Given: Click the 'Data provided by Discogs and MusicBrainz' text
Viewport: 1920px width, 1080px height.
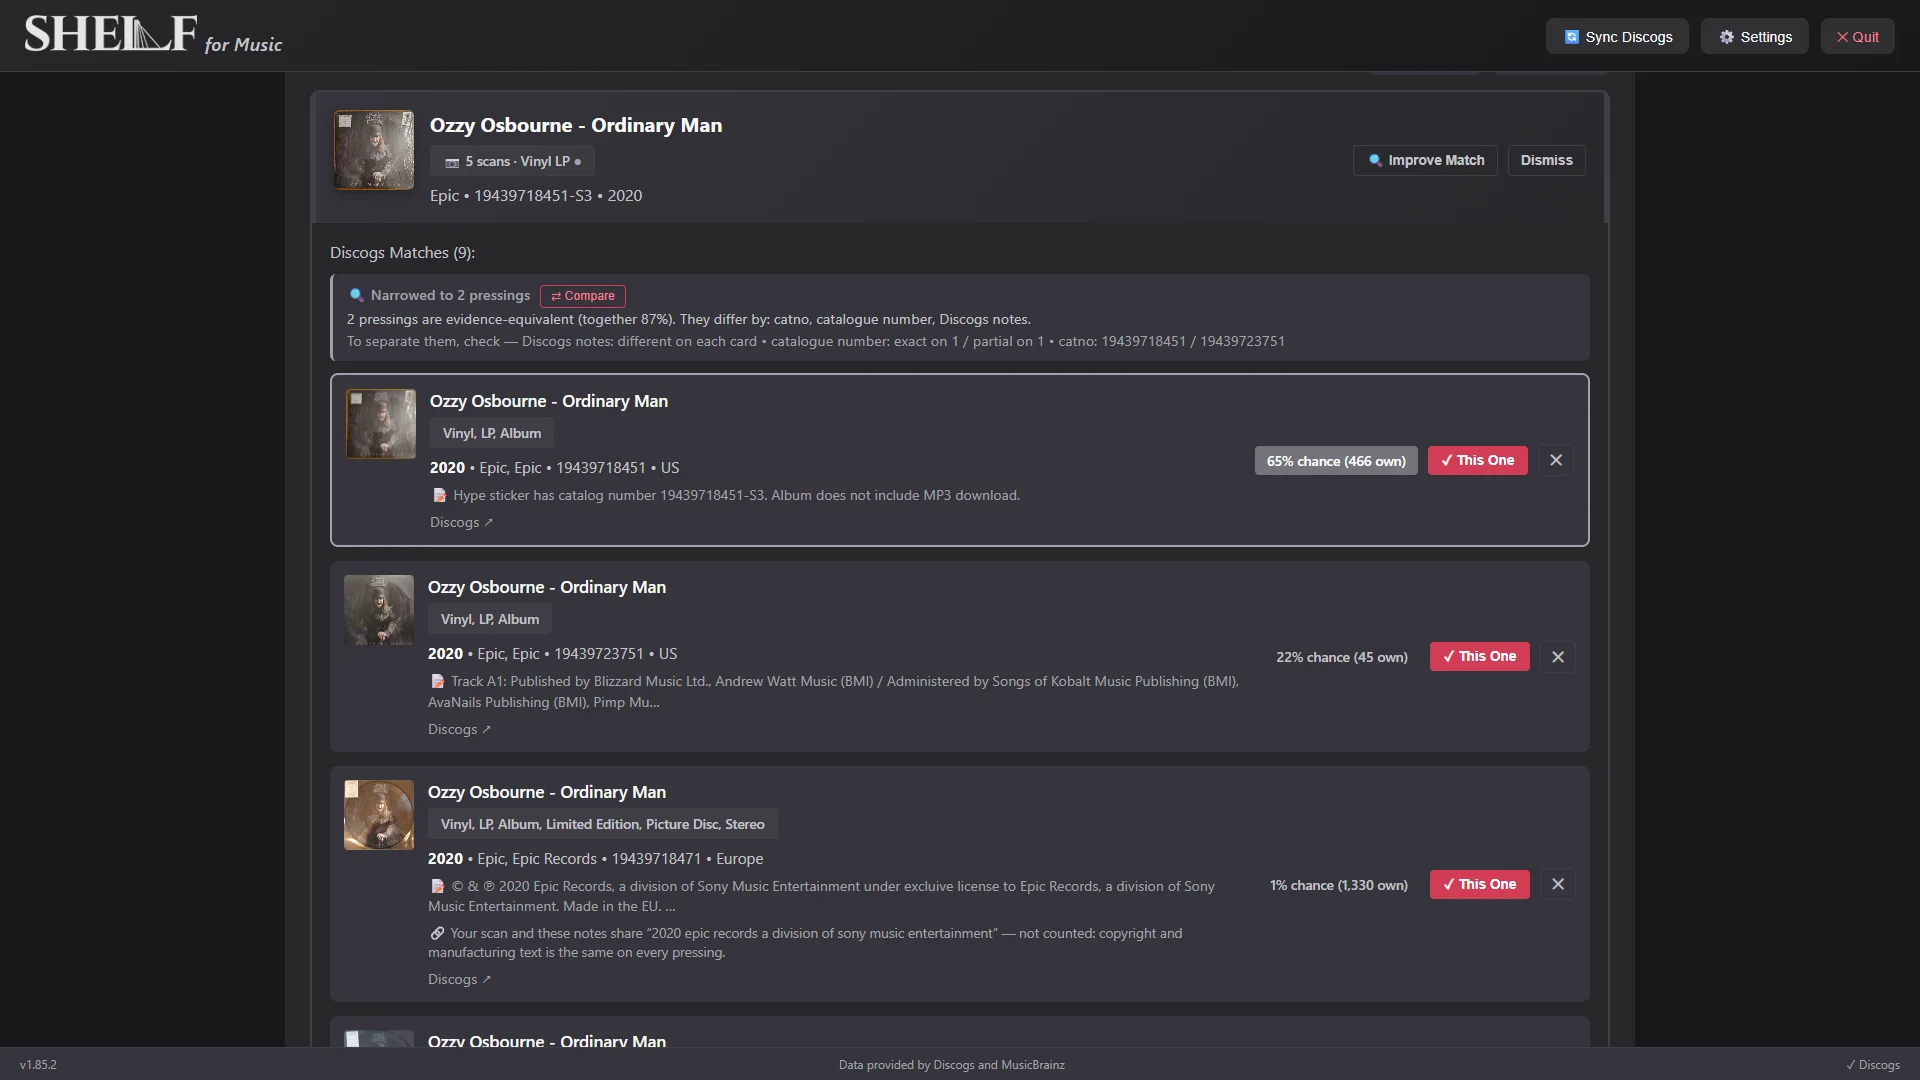Looking at the screenshot, I should point(951,1065).
